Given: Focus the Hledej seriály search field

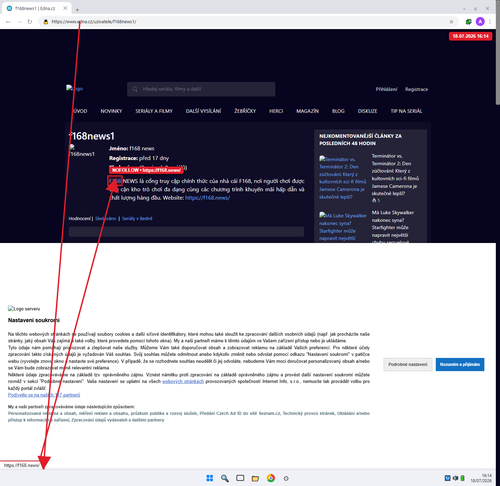Looking at the screenshot, I should point(201,89).
